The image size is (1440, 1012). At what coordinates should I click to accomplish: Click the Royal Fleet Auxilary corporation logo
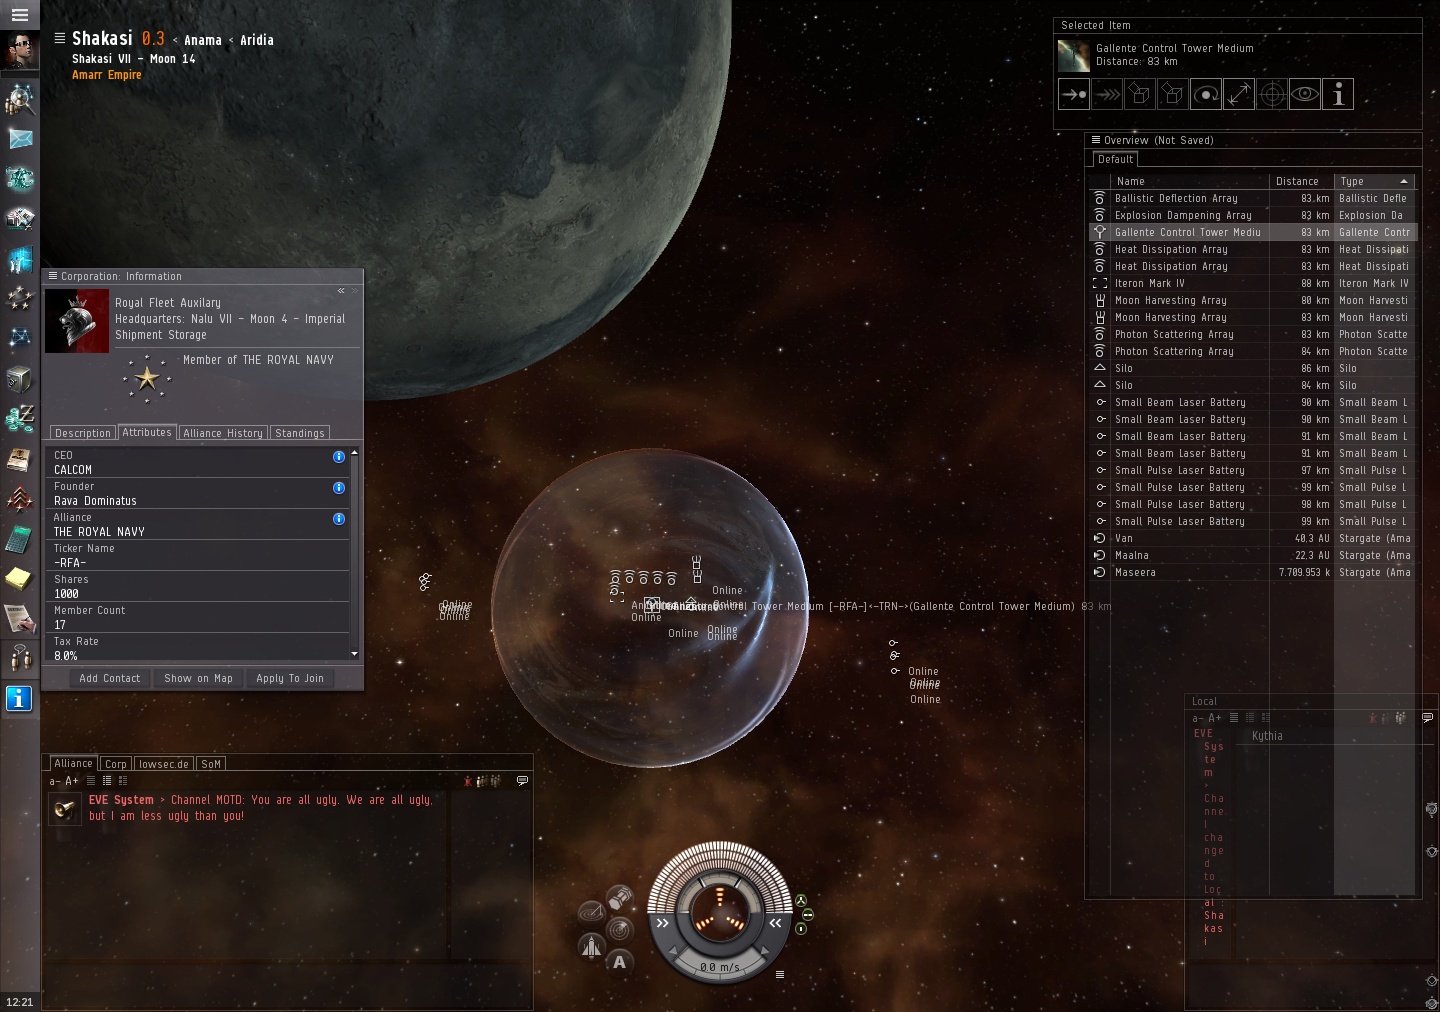point(77,321)
